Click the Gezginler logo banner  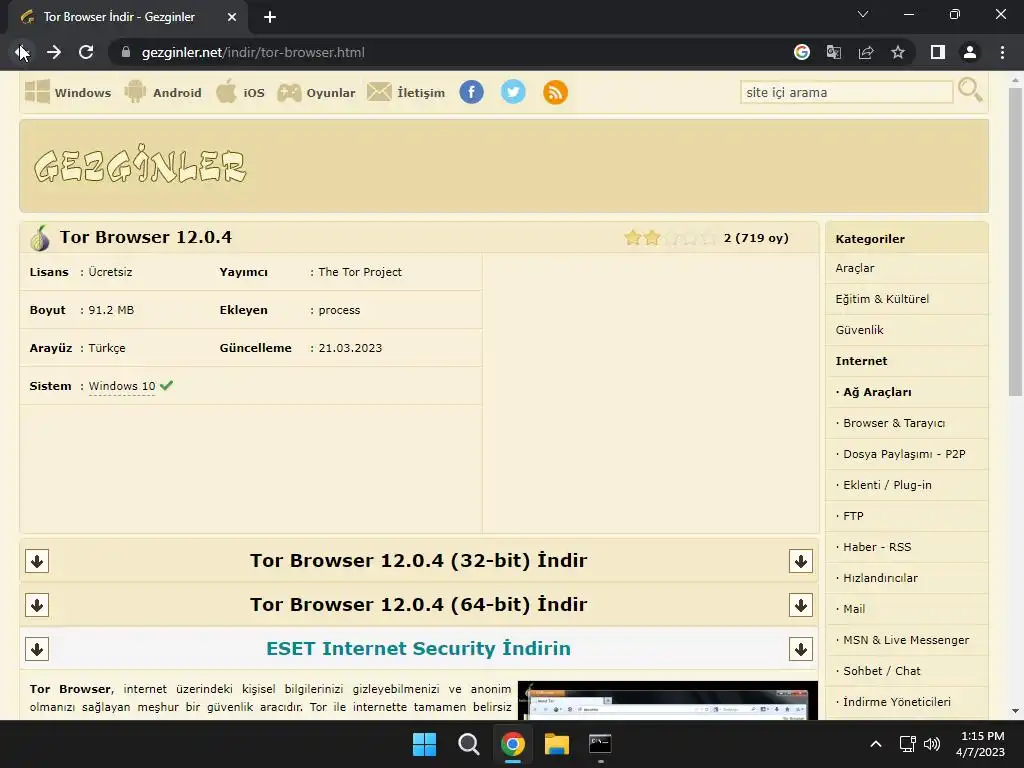(x=140, y=164)
